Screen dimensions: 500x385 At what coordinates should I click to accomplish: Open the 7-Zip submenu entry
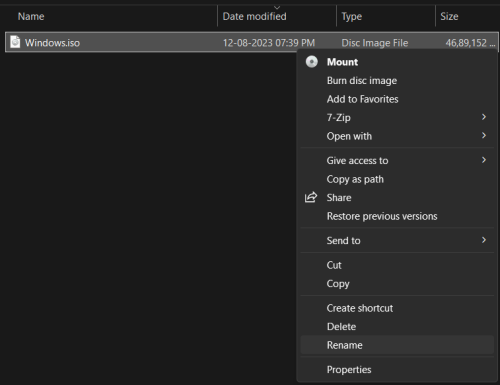(397, 117)
